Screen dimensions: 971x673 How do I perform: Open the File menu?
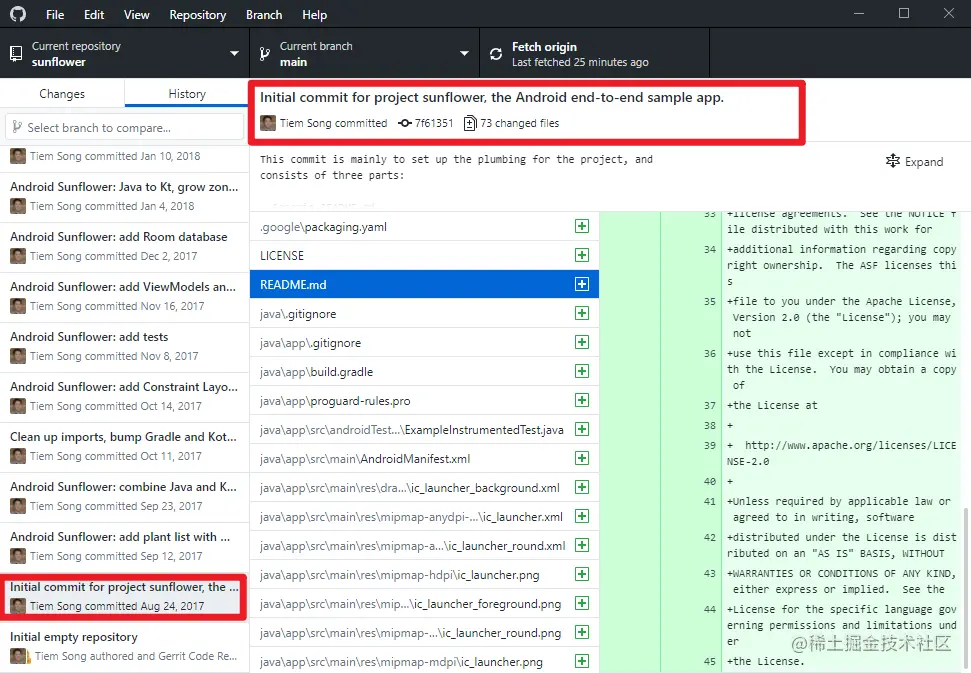pyautogui.click(x=55, y=15)
